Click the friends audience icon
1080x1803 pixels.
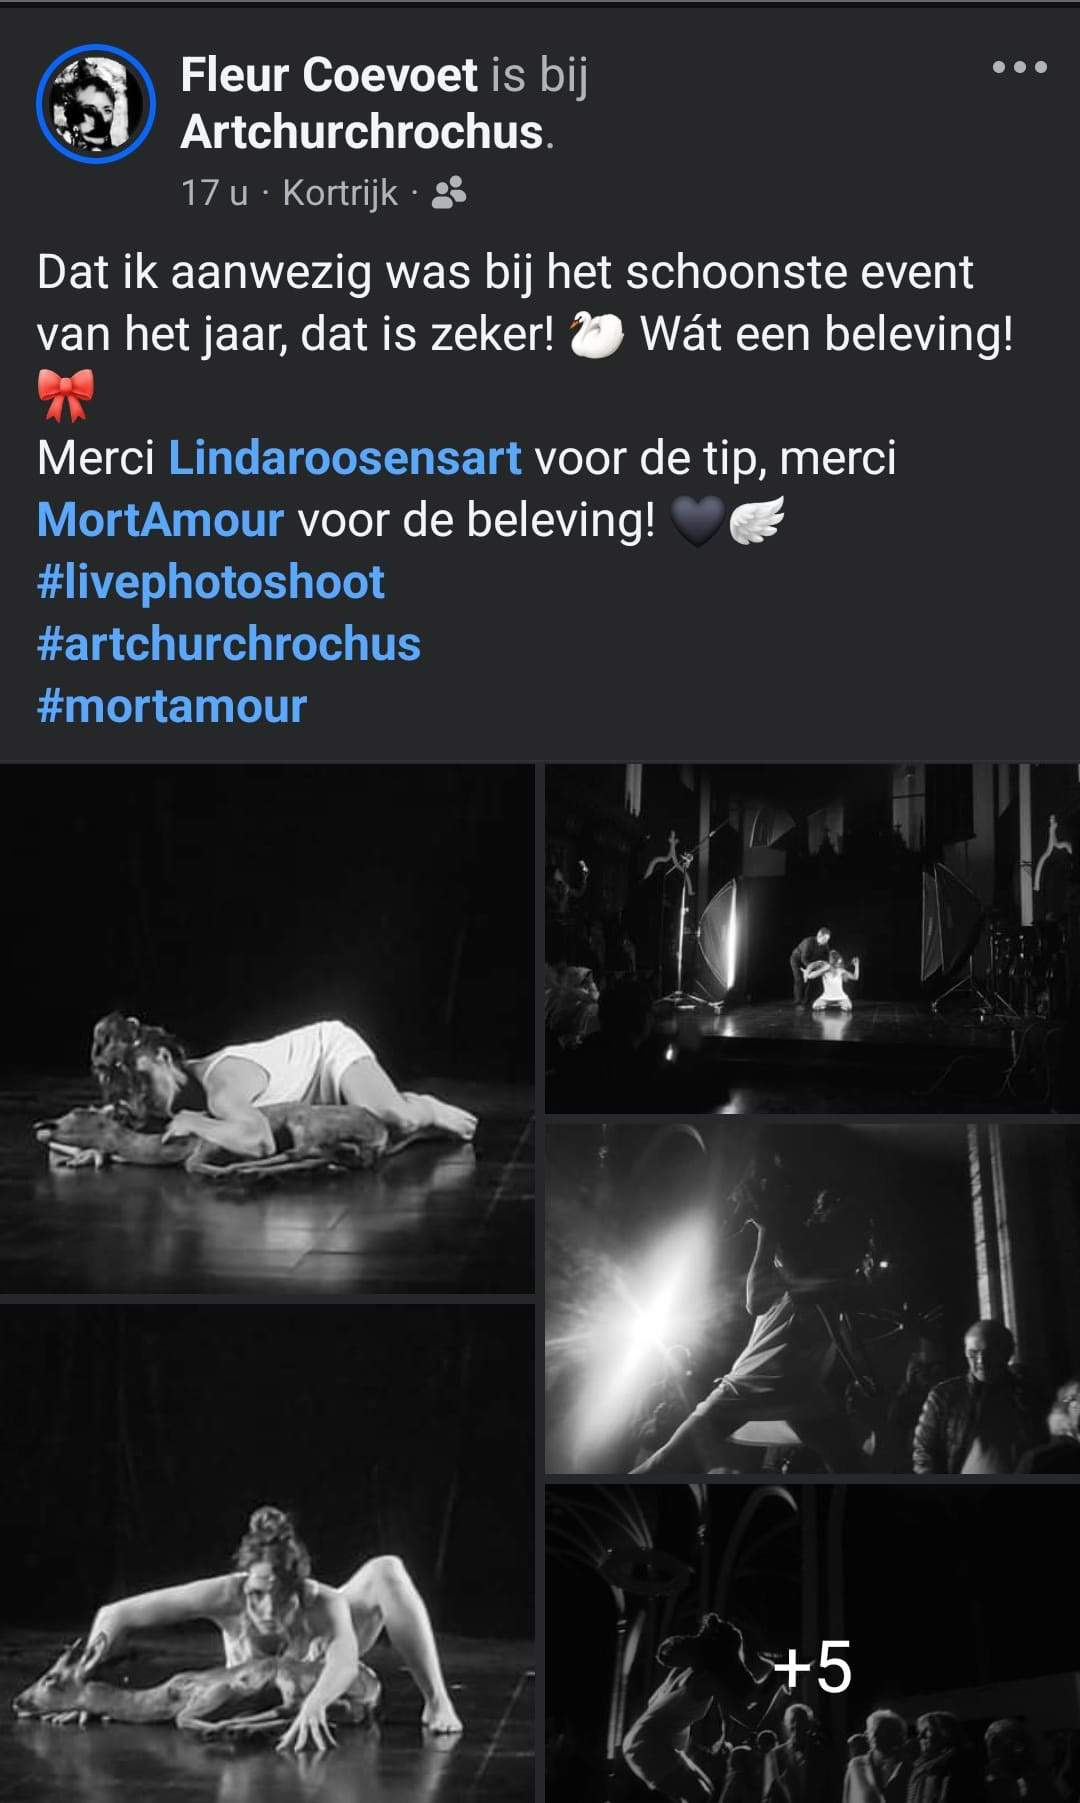(449, 193)
